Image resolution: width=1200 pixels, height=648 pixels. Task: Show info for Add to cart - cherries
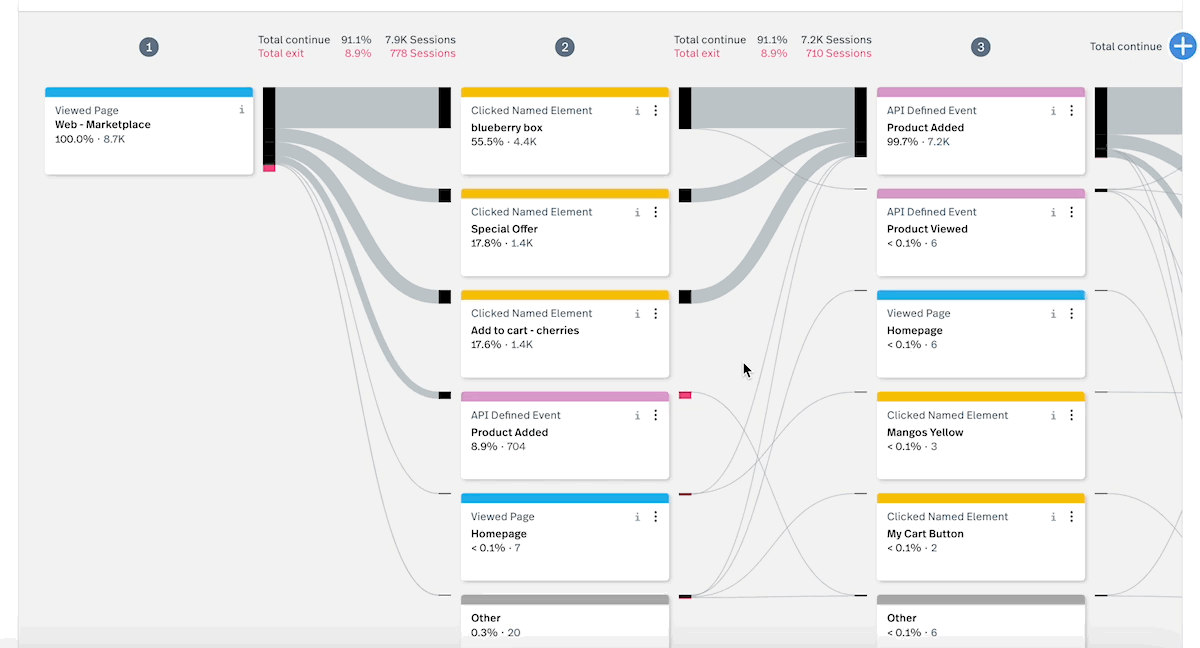637,314
